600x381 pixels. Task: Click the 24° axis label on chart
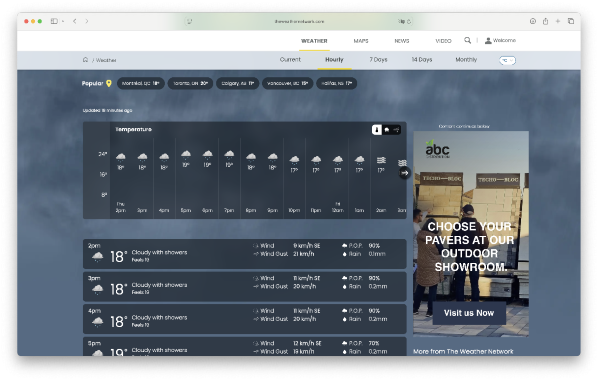pos(103,154)
